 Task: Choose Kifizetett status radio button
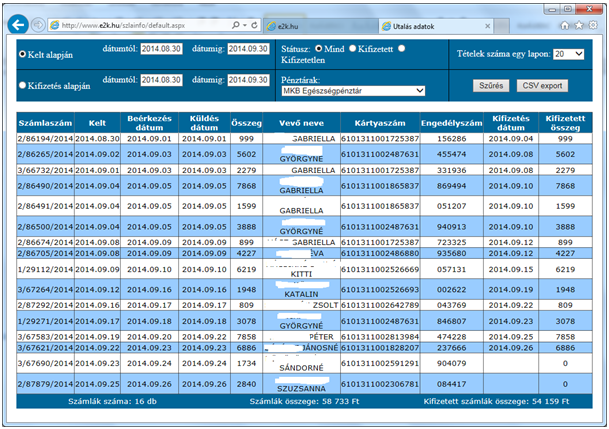(352, 49)
